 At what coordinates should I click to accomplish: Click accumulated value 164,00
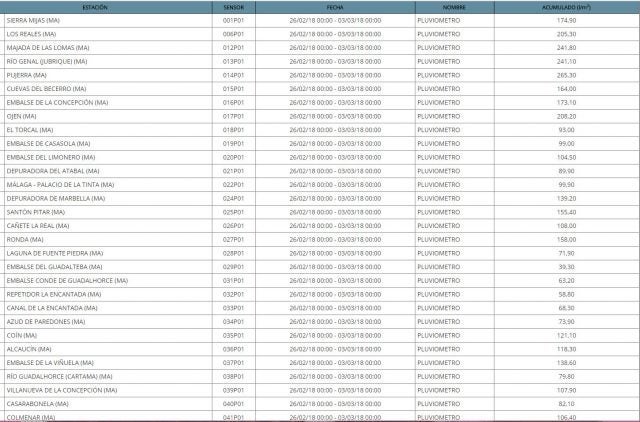point(593,88)
